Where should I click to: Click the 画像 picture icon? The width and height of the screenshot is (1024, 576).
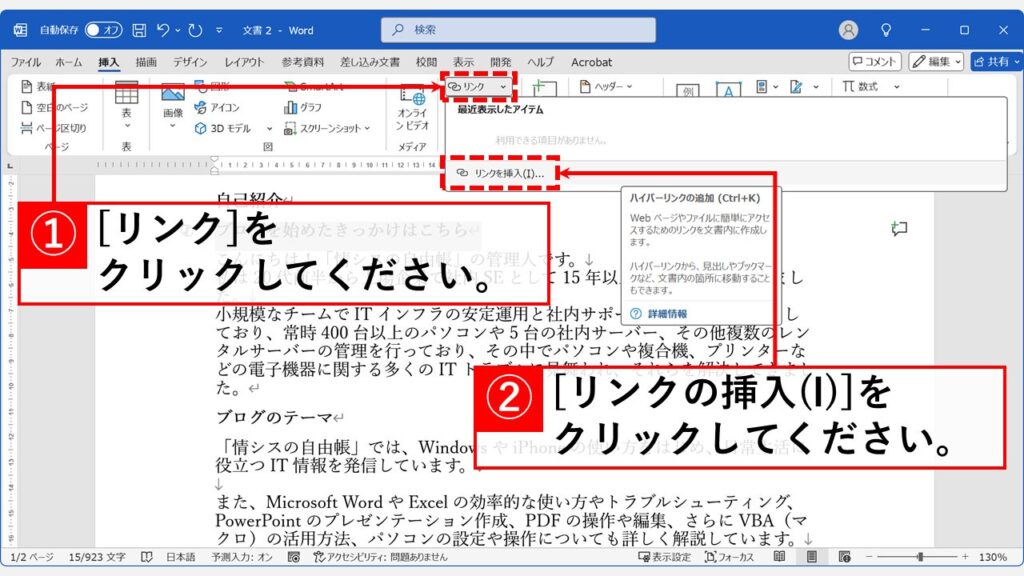(x=172, y=93)
